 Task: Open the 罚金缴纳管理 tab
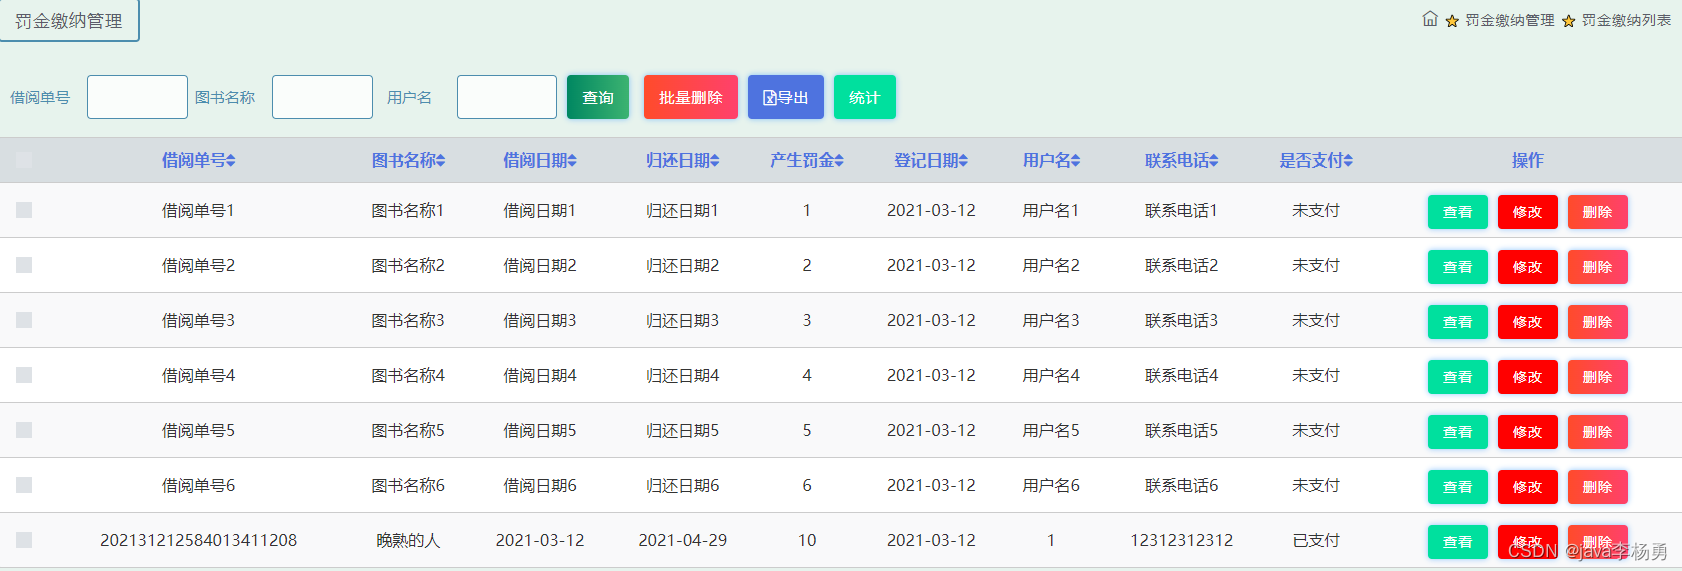tap(69, 21)
